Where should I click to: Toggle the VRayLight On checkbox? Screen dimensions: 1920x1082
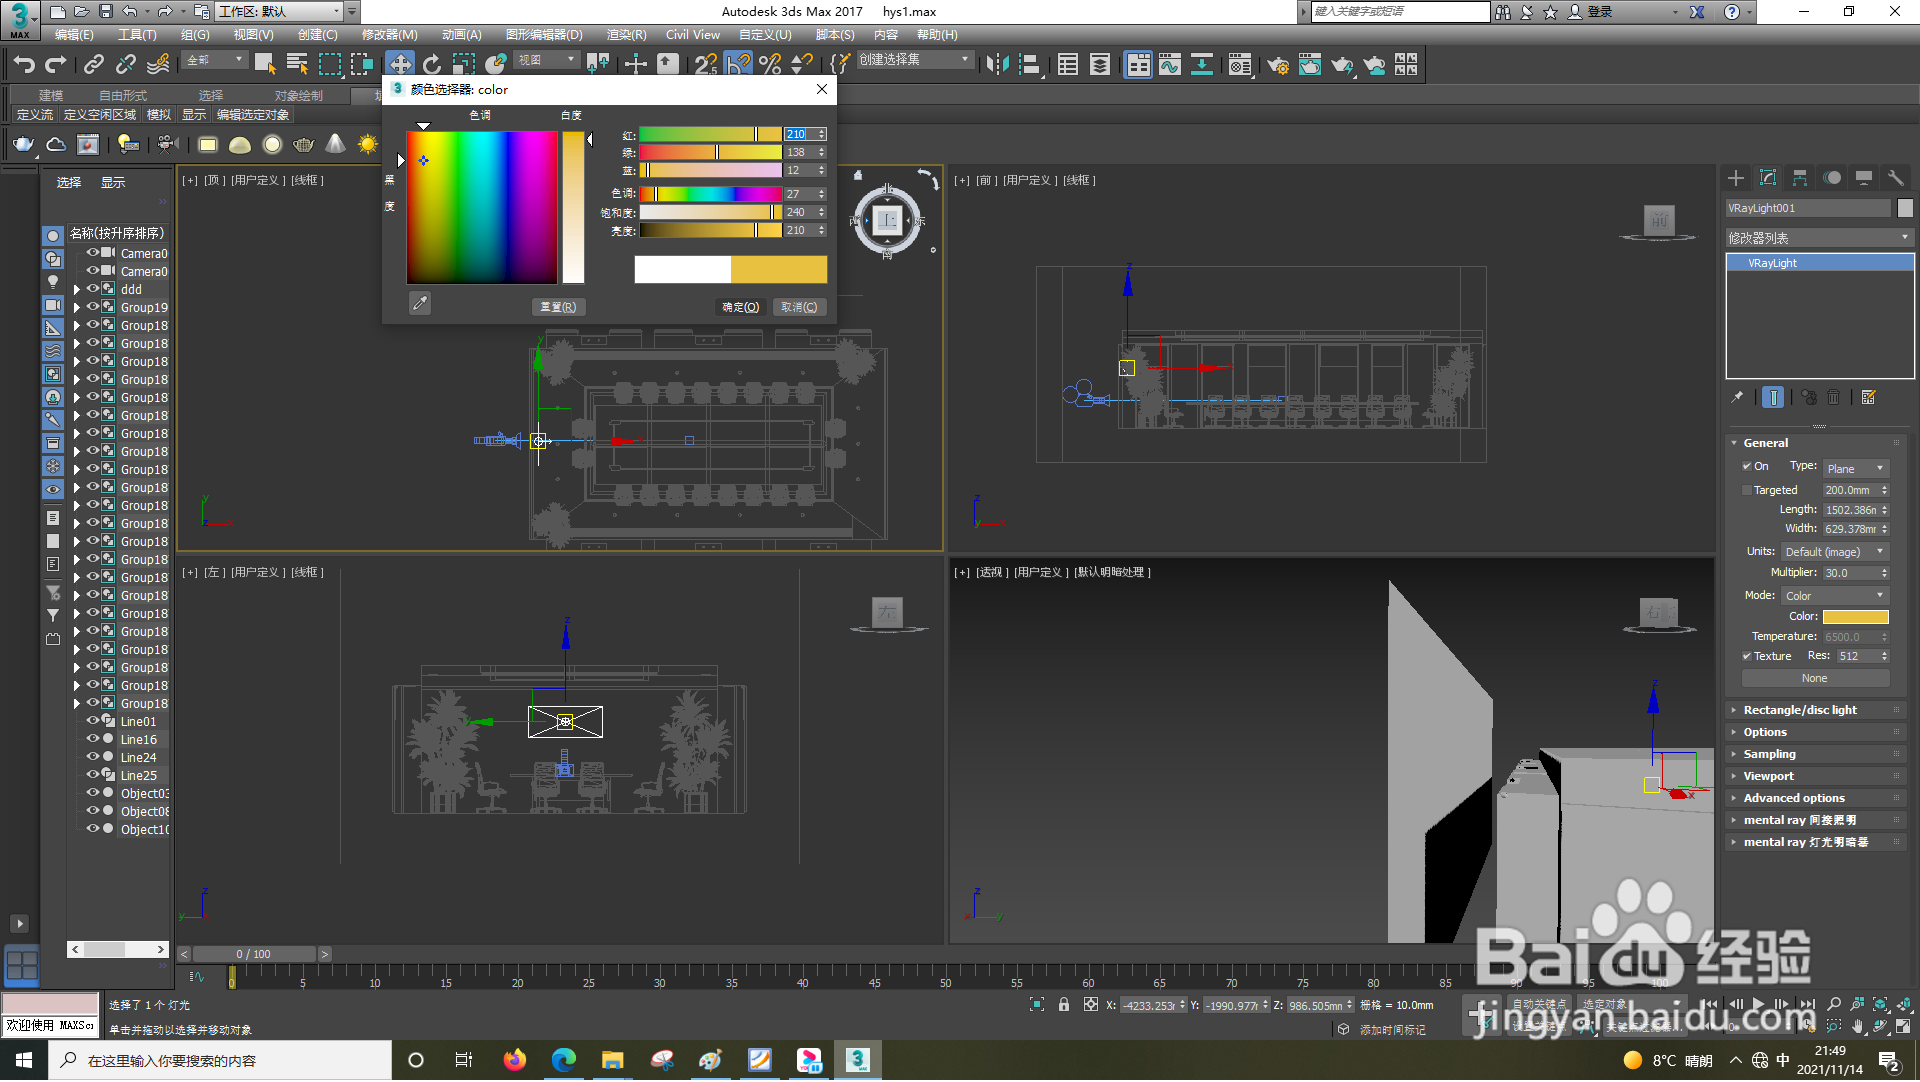click(x=1747, y=467)
